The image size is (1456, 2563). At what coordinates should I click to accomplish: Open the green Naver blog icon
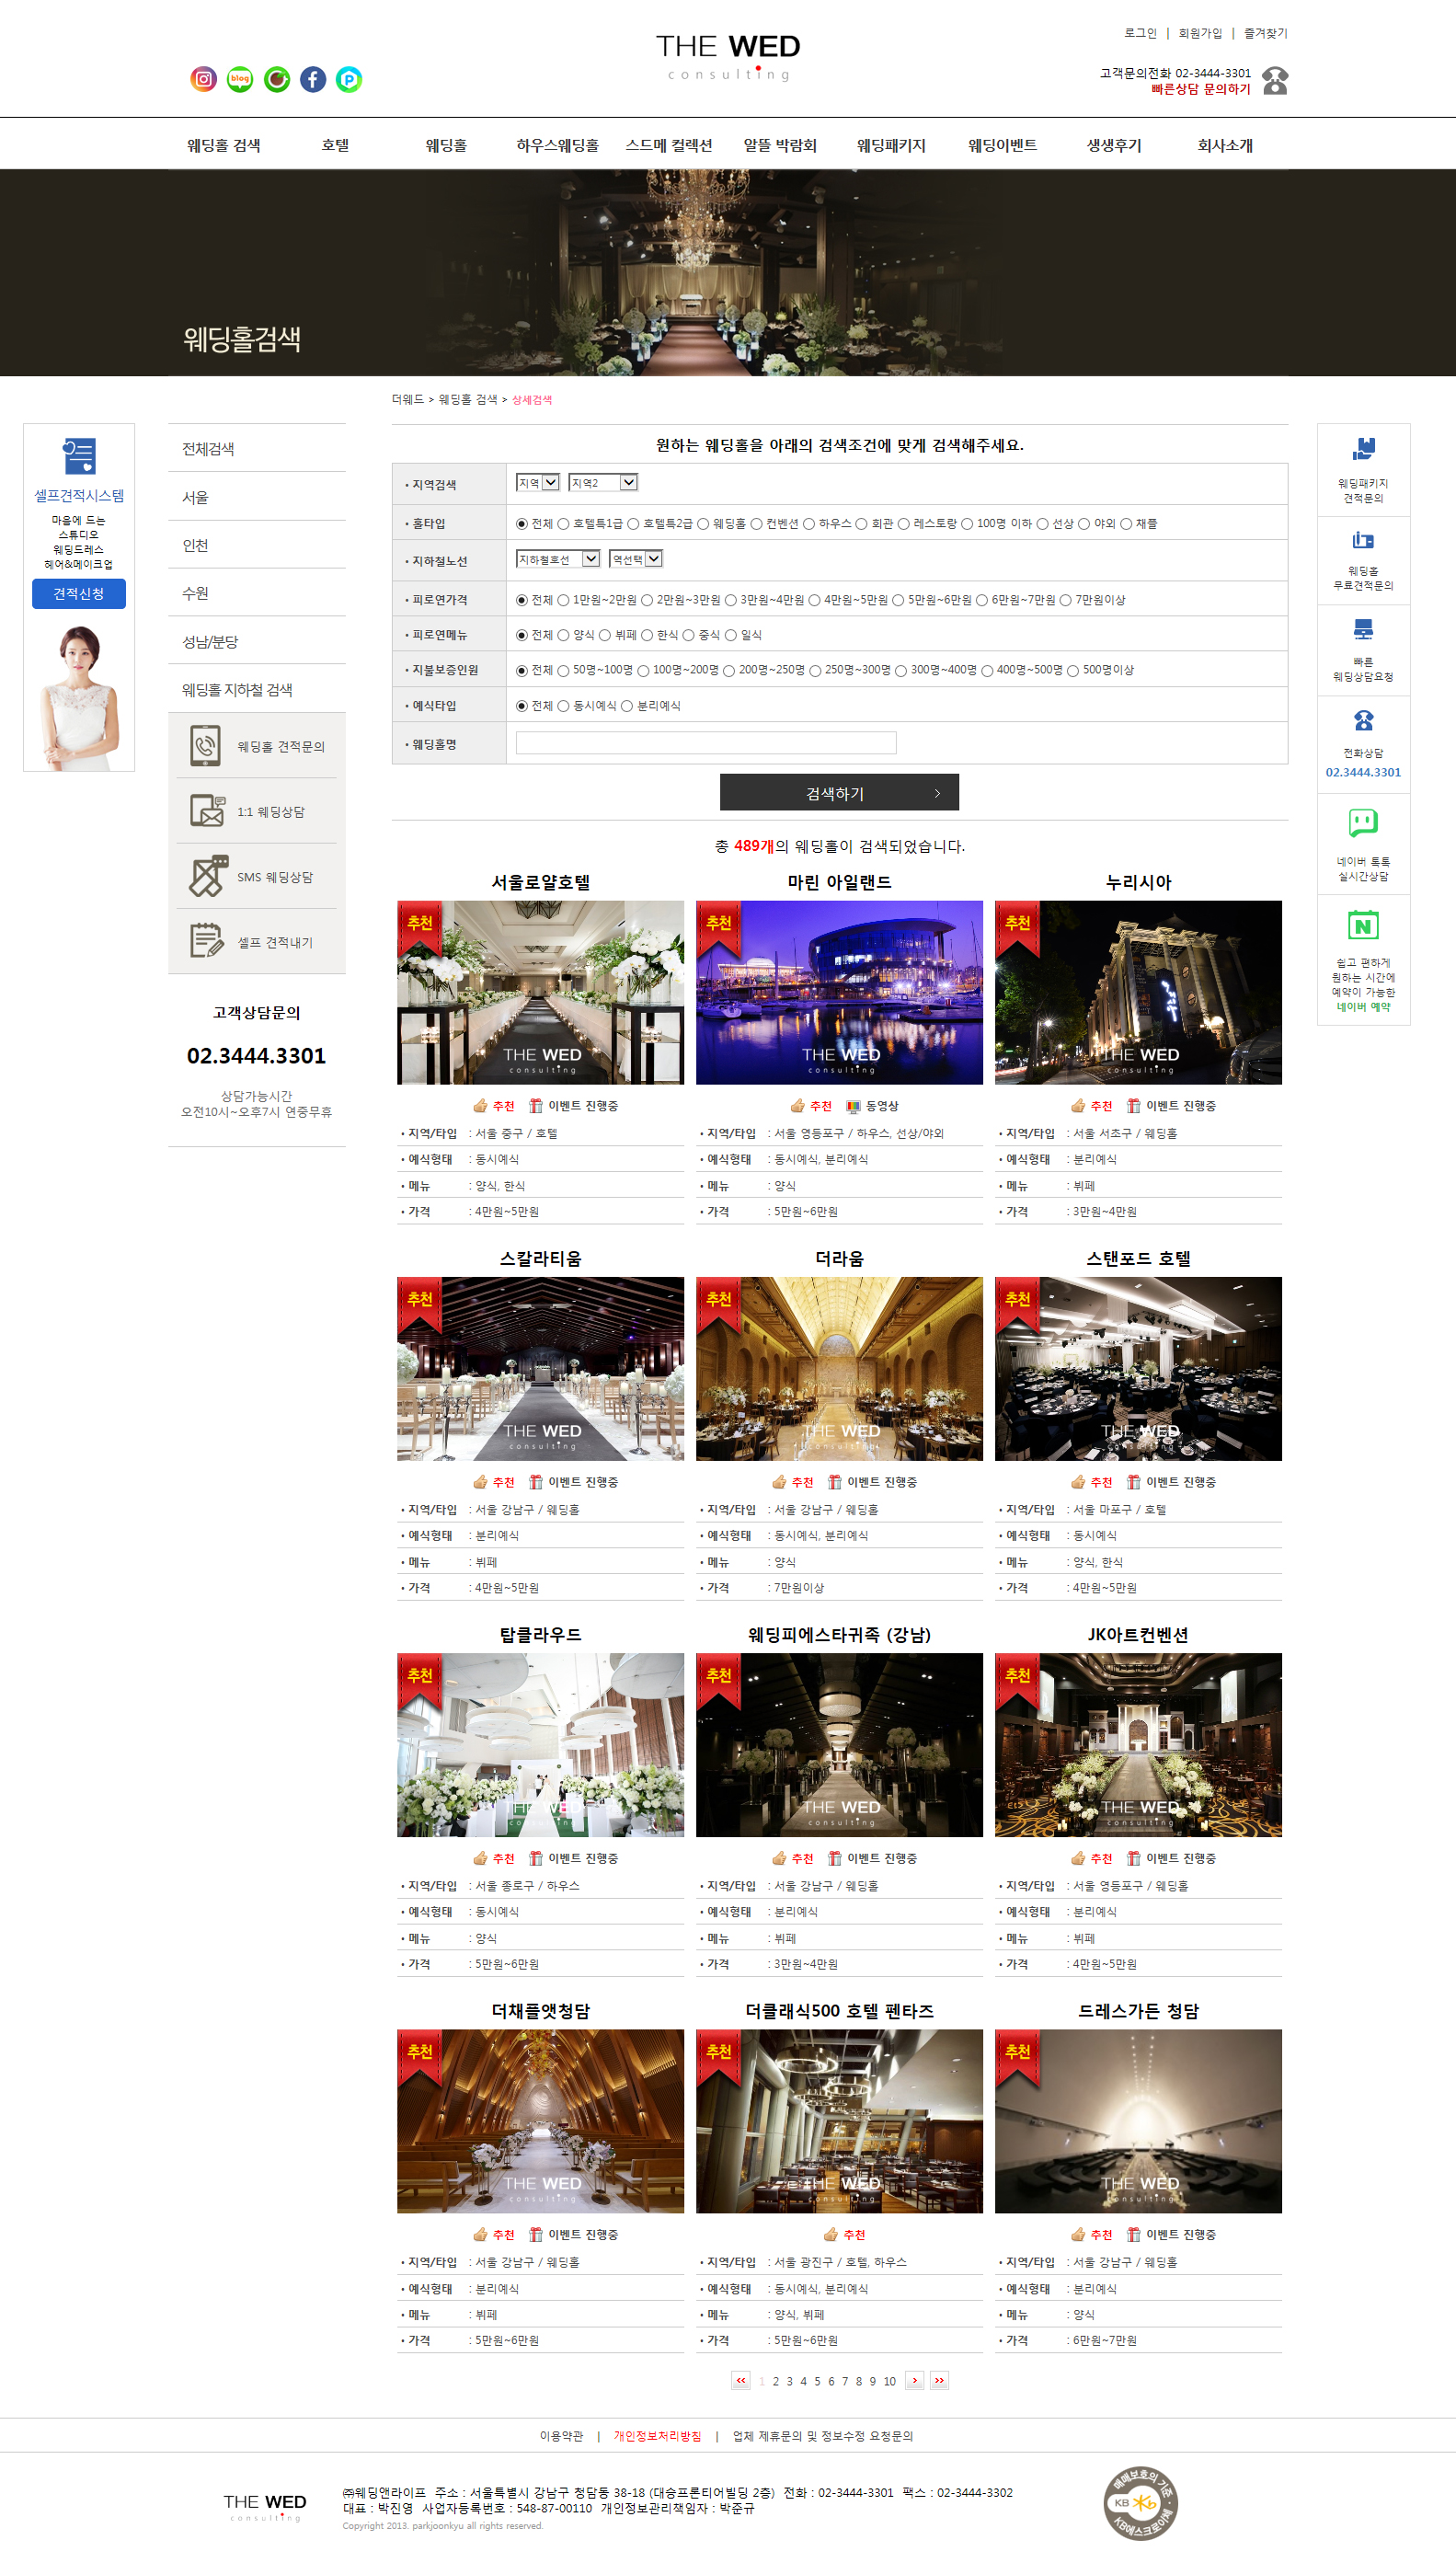pyautogui.click(x=240, y=79)
